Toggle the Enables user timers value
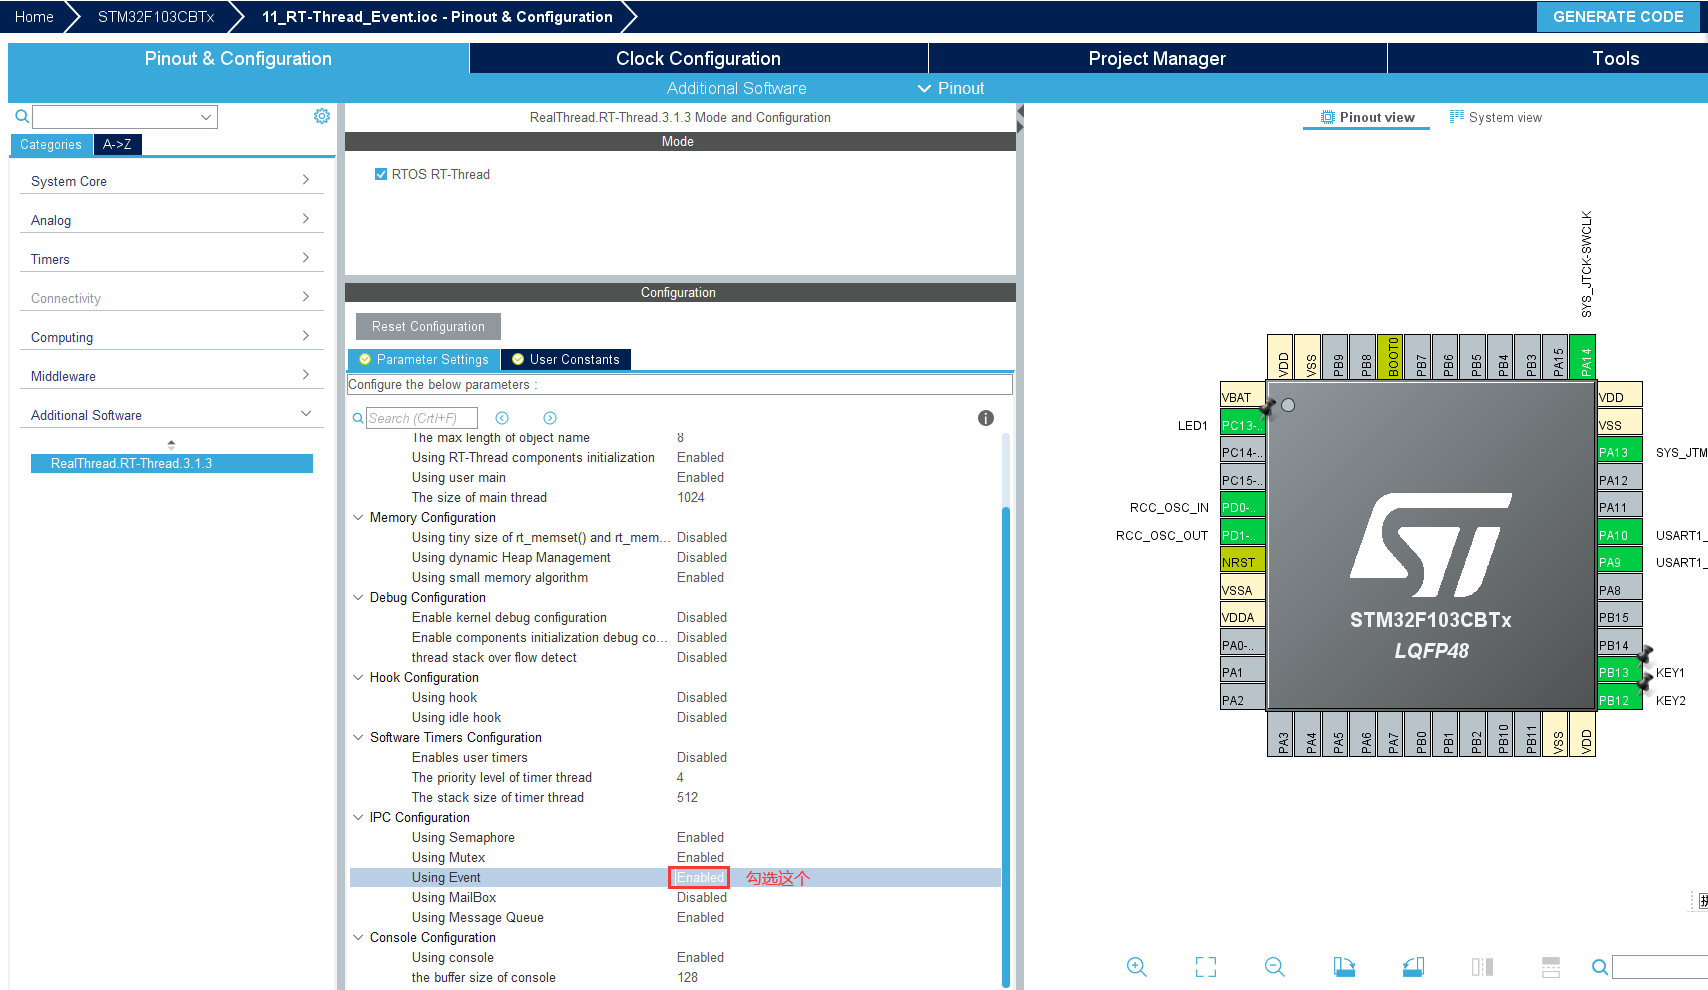The height and width of the screenshot is (990, 1708). (702, 757)
